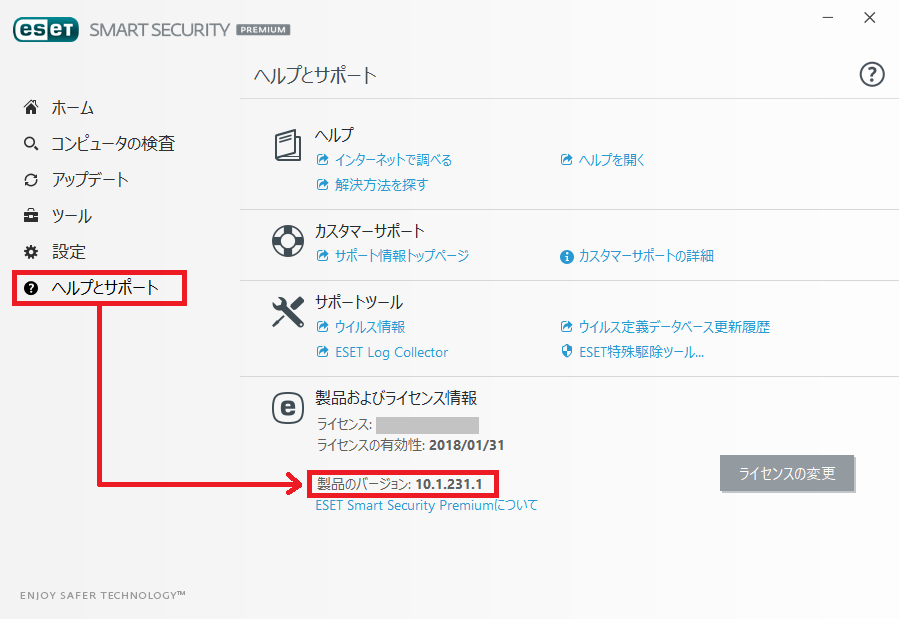
Task: Click the question mark help icon at top right
Action: [x=871, y=75]
